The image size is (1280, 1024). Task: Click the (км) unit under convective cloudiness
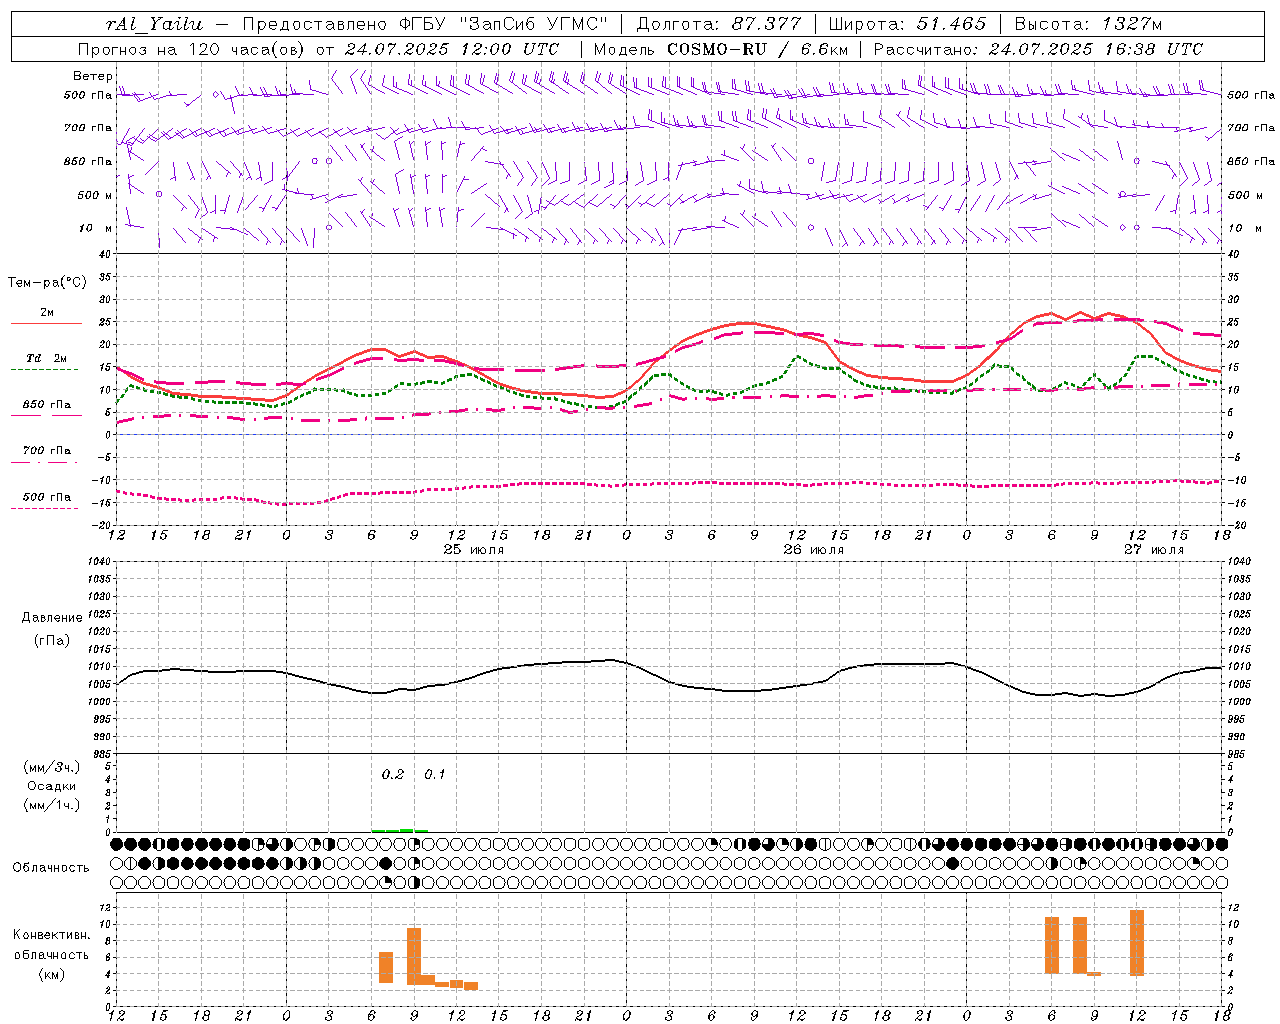(x=51, y=974)
